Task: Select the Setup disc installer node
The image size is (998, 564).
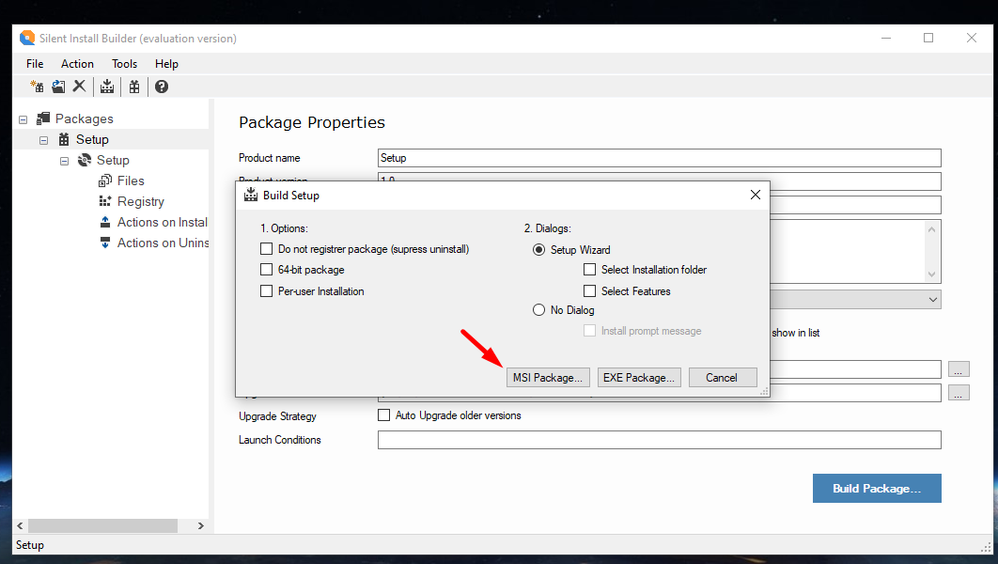Action: coord(113,160)
